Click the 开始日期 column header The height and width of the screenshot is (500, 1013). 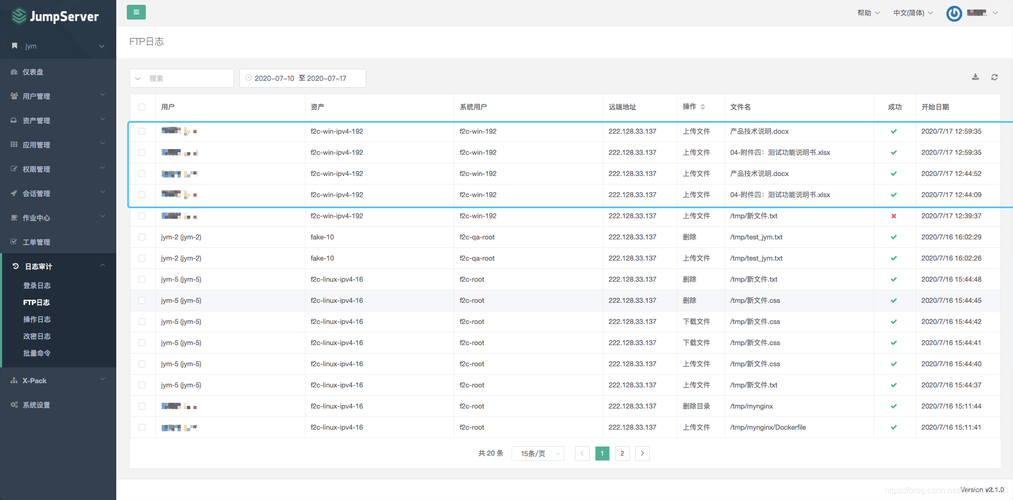pos(935,107)
